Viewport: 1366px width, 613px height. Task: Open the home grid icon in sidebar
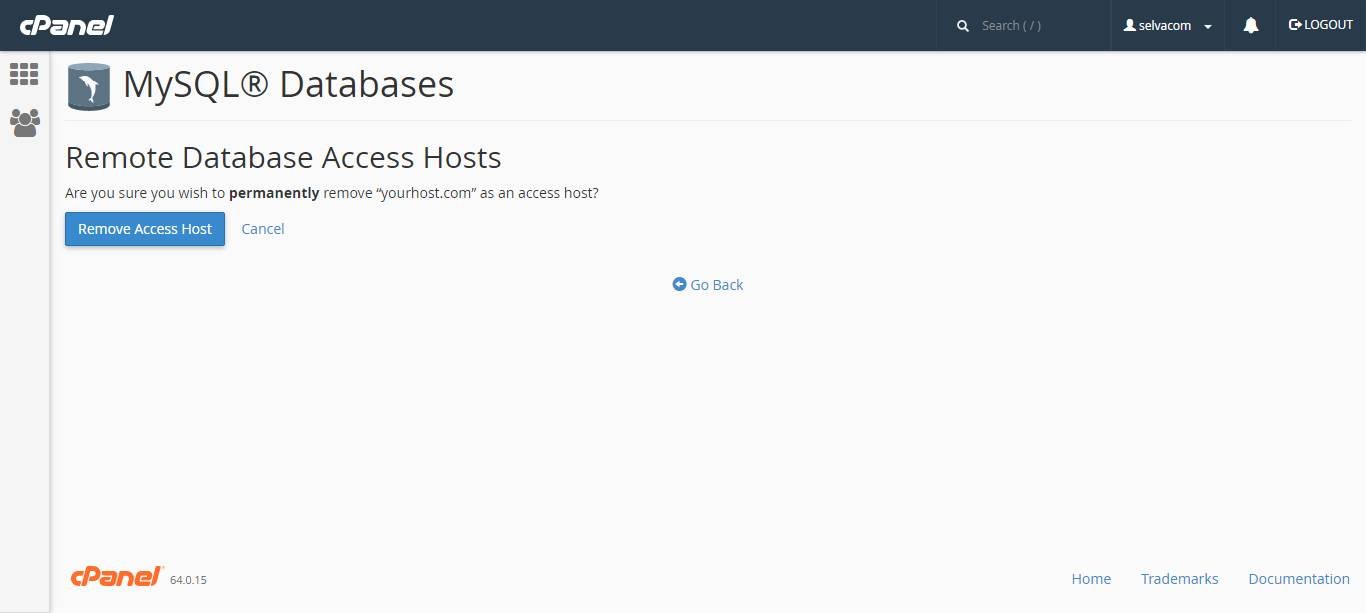click(24, 74)
